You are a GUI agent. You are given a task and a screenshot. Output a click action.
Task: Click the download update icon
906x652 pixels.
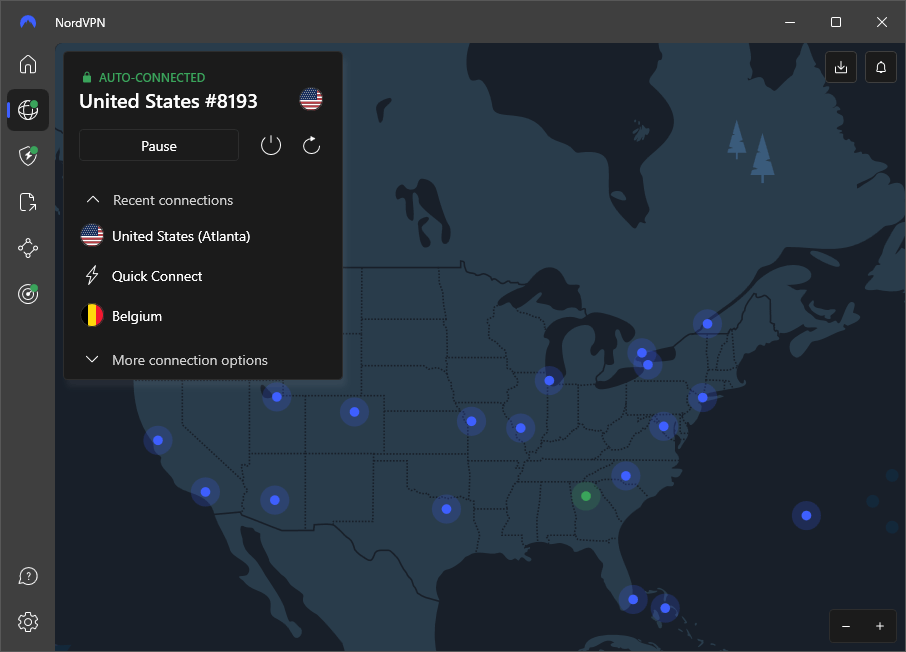841,67
